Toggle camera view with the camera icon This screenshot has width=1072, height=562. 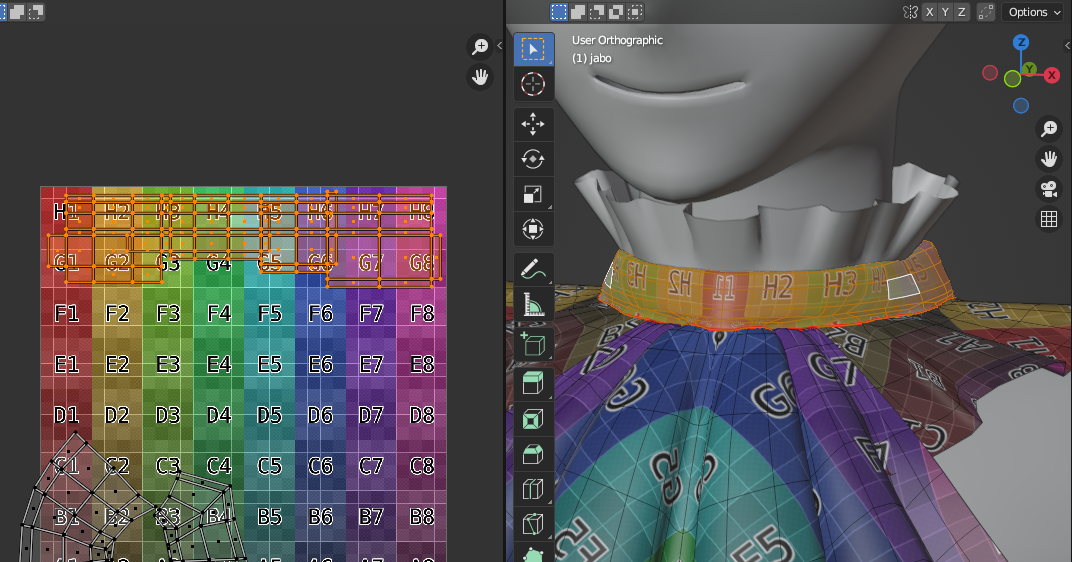click(x=1049, y=189)
